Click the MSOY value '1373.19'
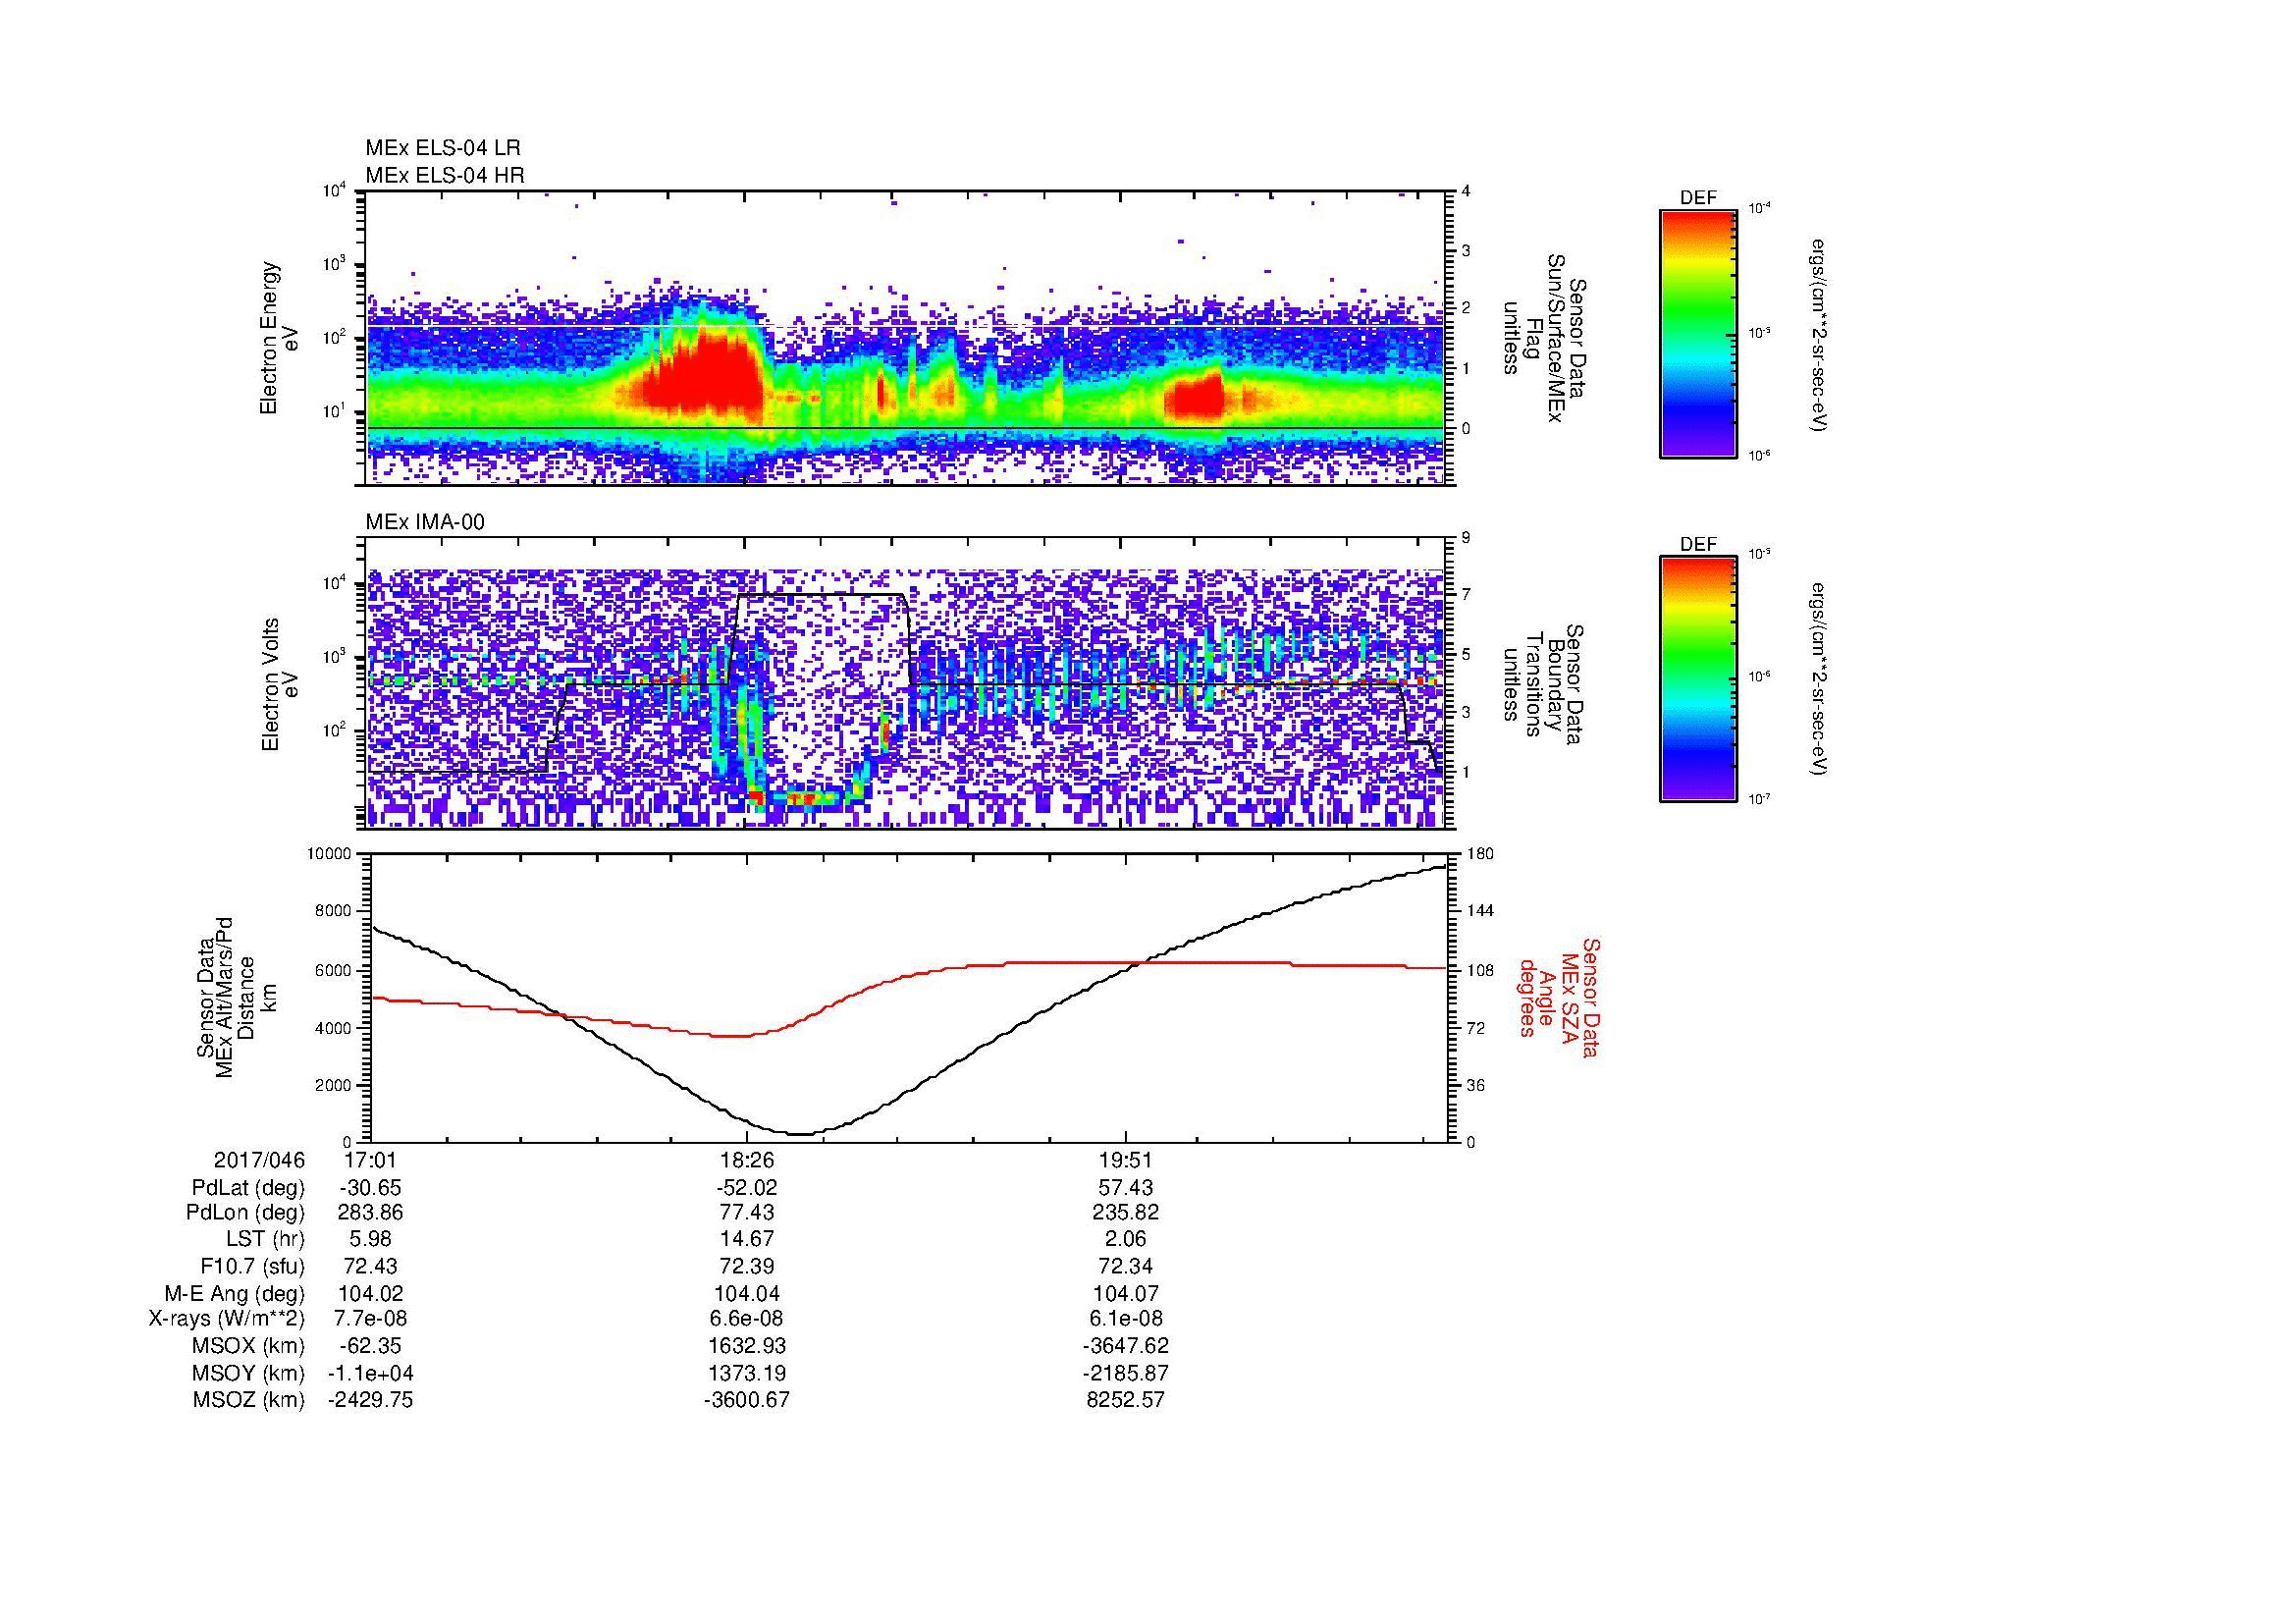The image size is (2296, 1623). point(746,1374)
